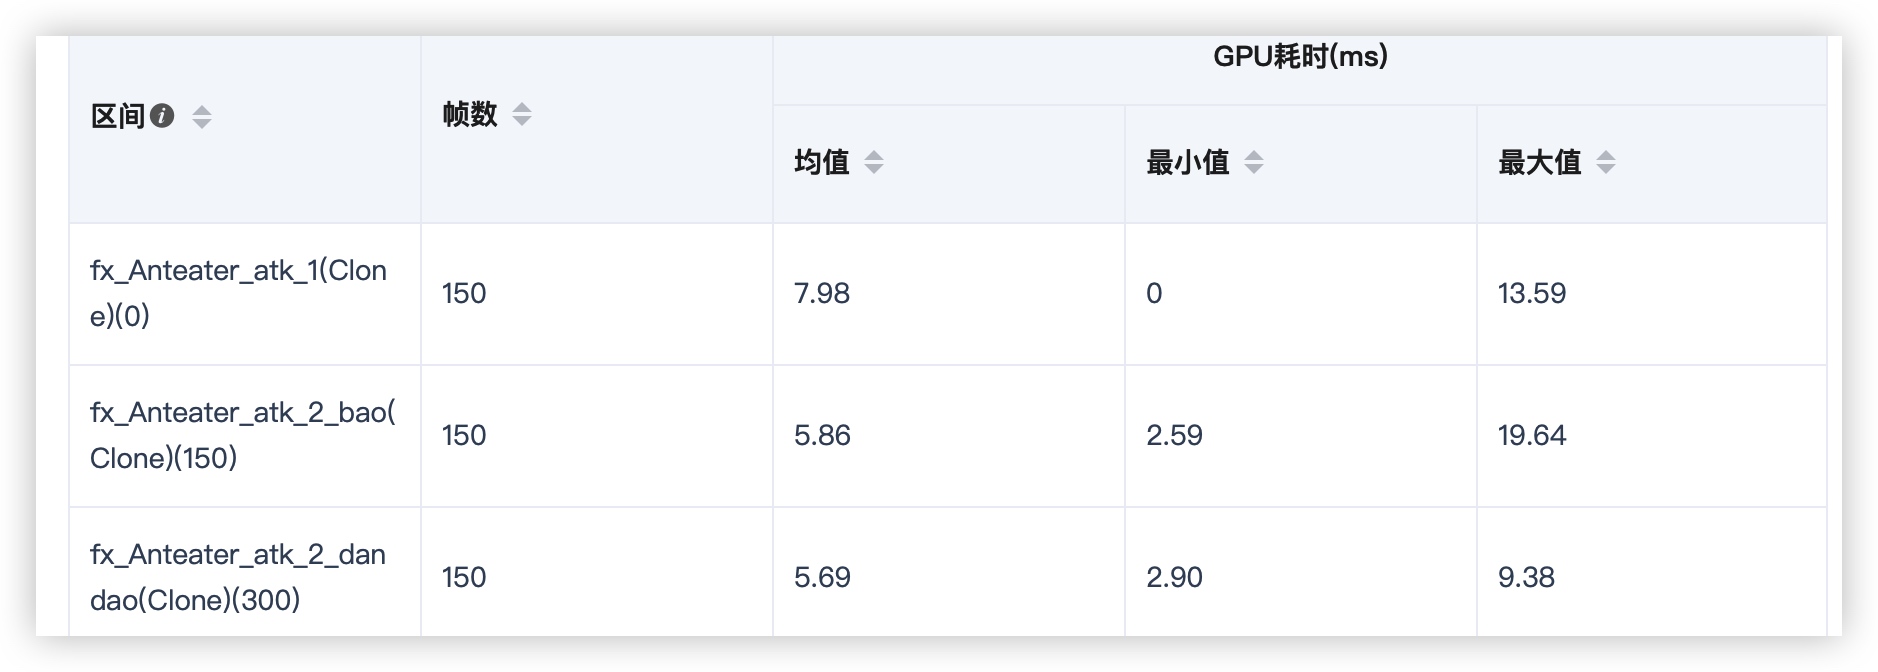
Task: Select the 13.59 maximum value cell
Action: (1532, 293)
